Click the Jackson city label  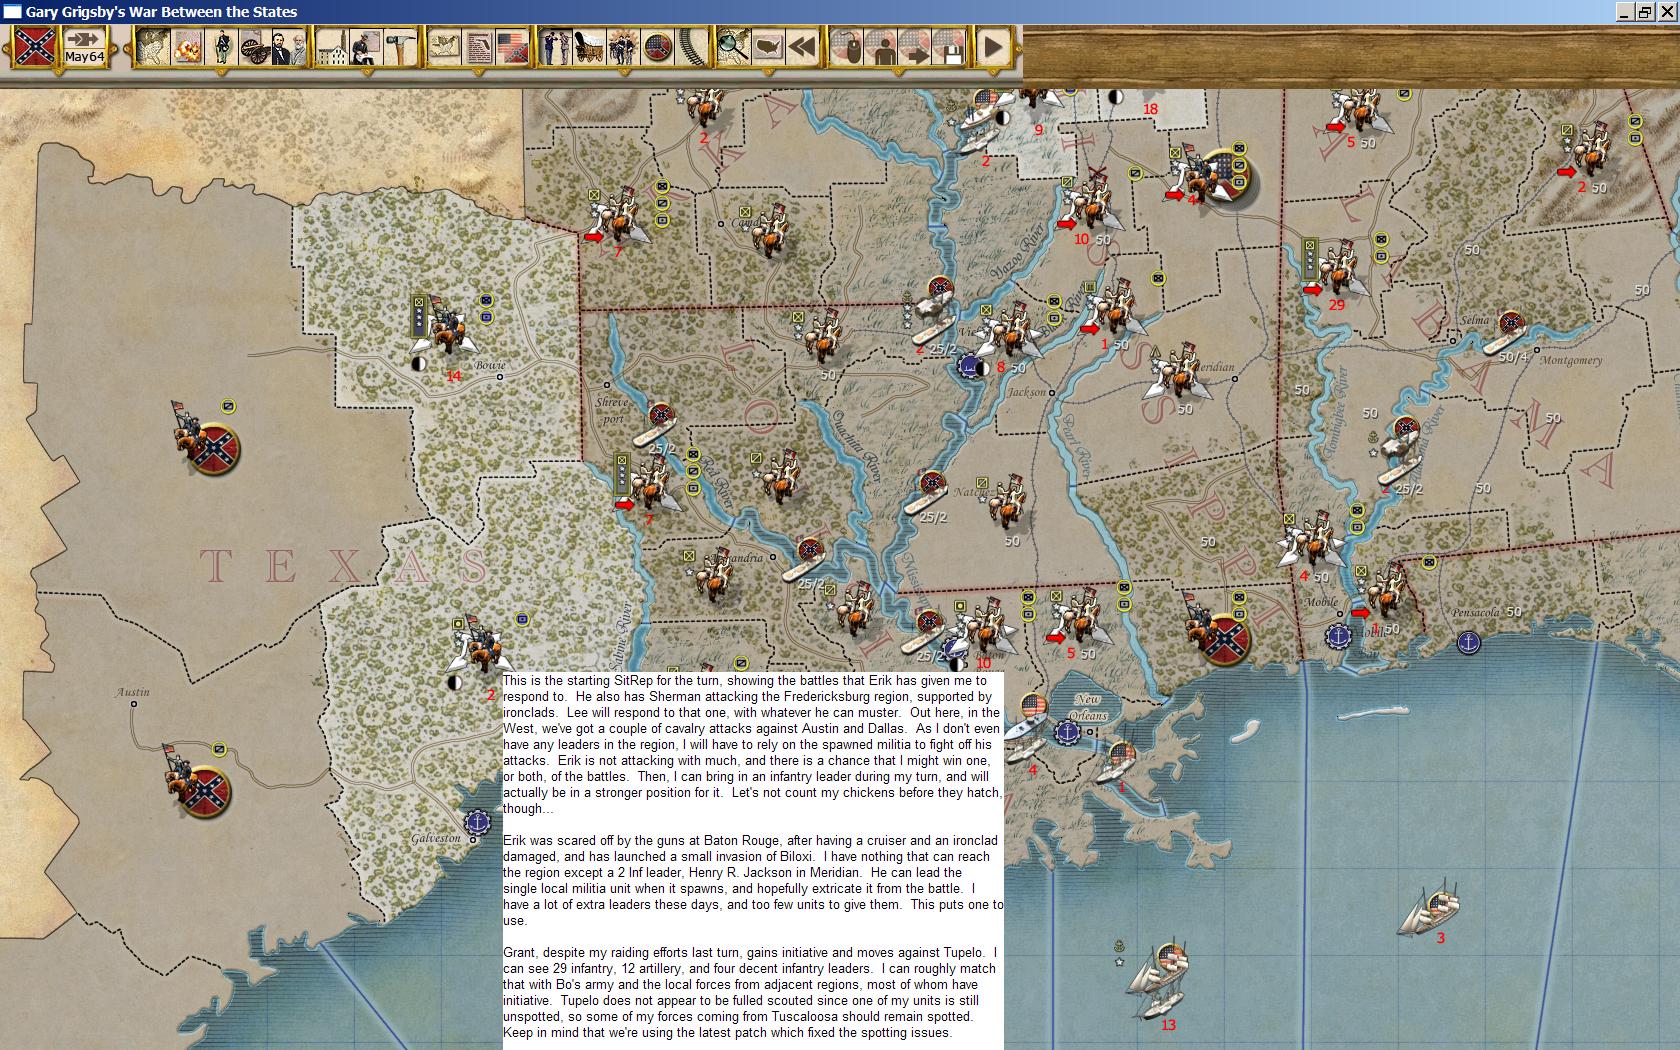coord(1025,392)
